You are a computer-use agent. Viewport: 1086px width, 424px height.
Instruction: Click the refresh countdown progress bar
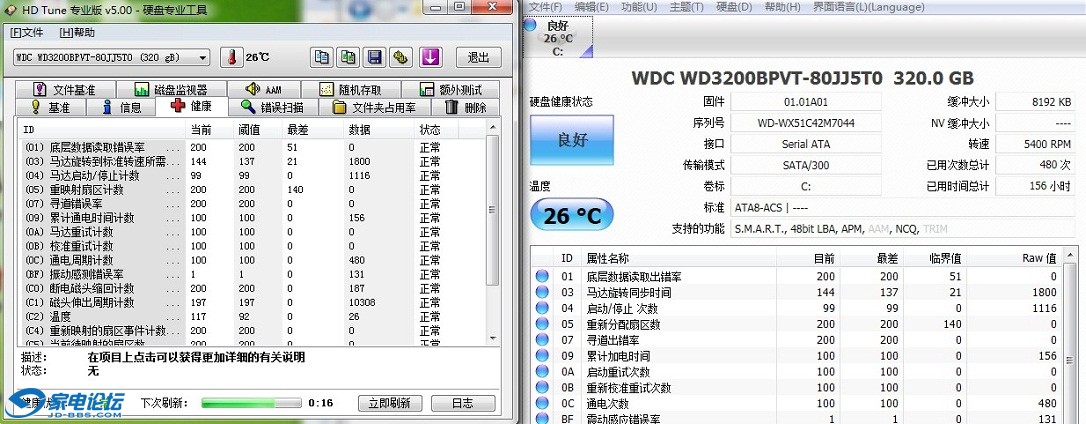251,403
